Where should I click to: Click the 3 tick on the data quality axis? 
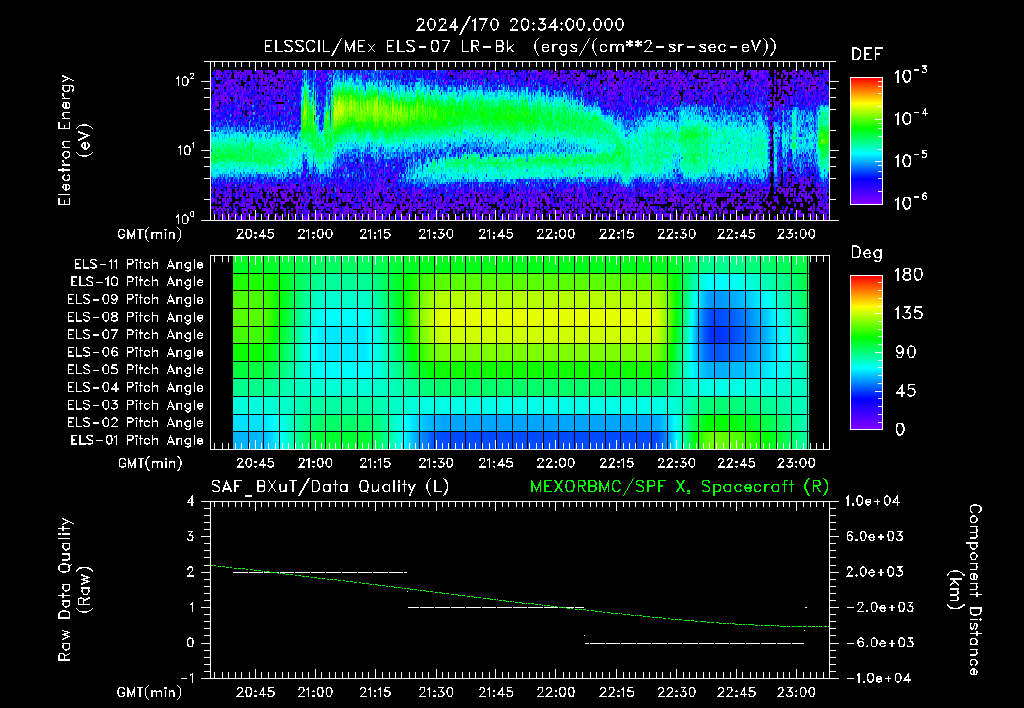pyautogui.click(x=191, y=536)
